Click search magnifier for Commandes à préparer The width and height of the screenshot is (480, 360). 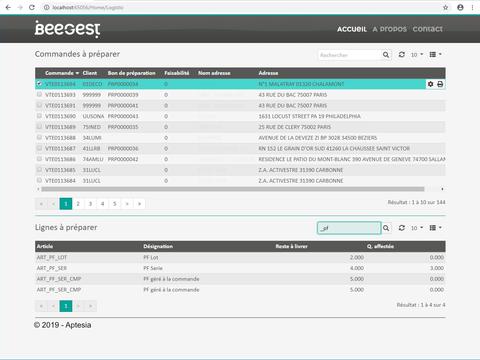pyautogui.click(x=386, y=55)
